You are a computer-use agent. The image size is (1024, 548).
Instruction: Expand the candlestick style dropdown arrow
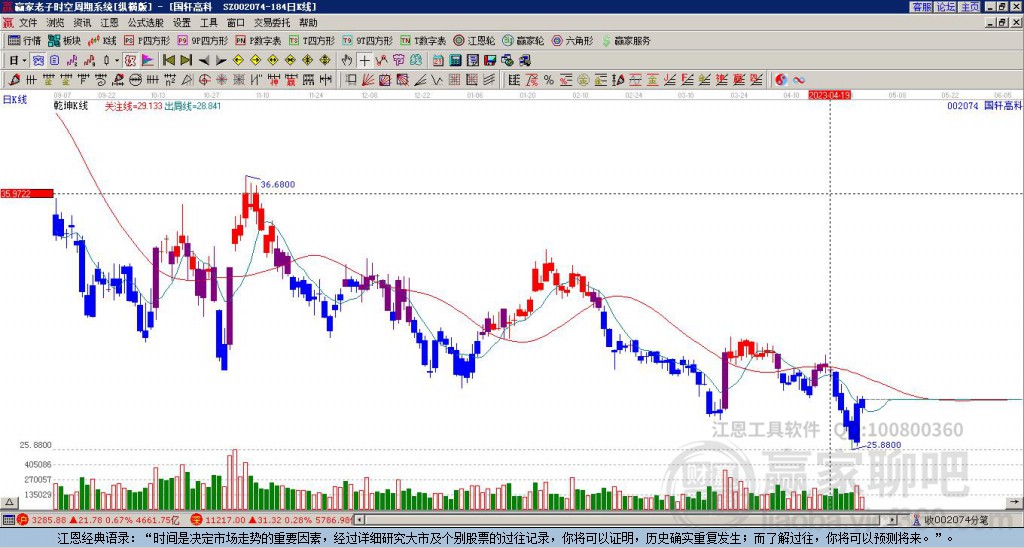(117, 61)
